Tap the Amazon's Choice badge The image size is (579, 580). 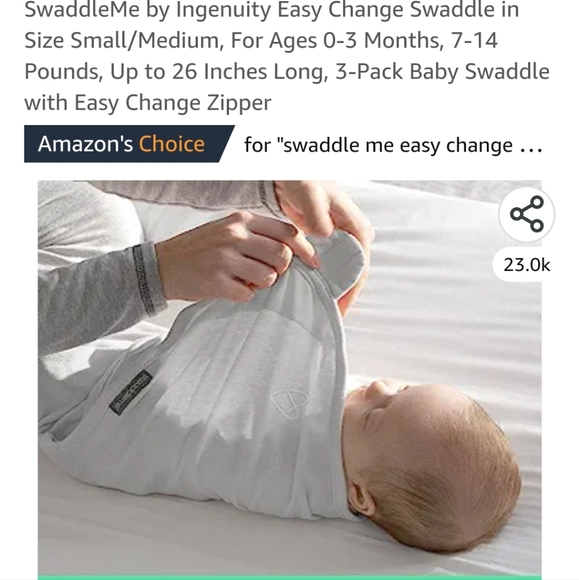[x=129, y=144]
